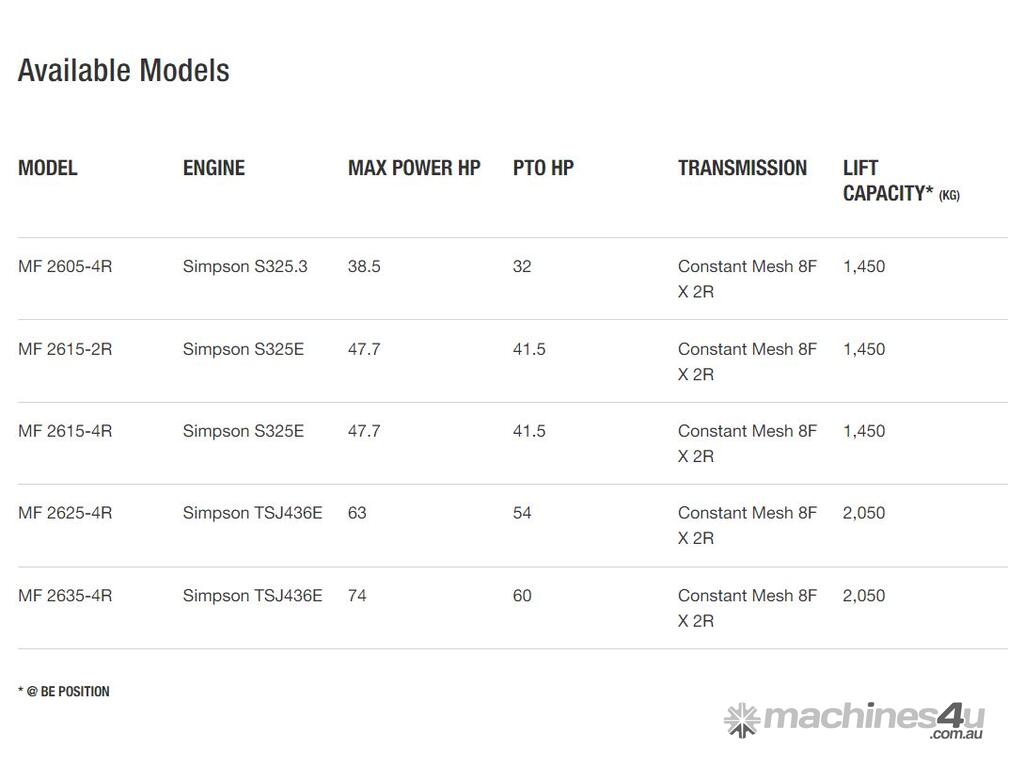1024x768 pixels.
Task: Click the Available Models heading
Action: 124,71
